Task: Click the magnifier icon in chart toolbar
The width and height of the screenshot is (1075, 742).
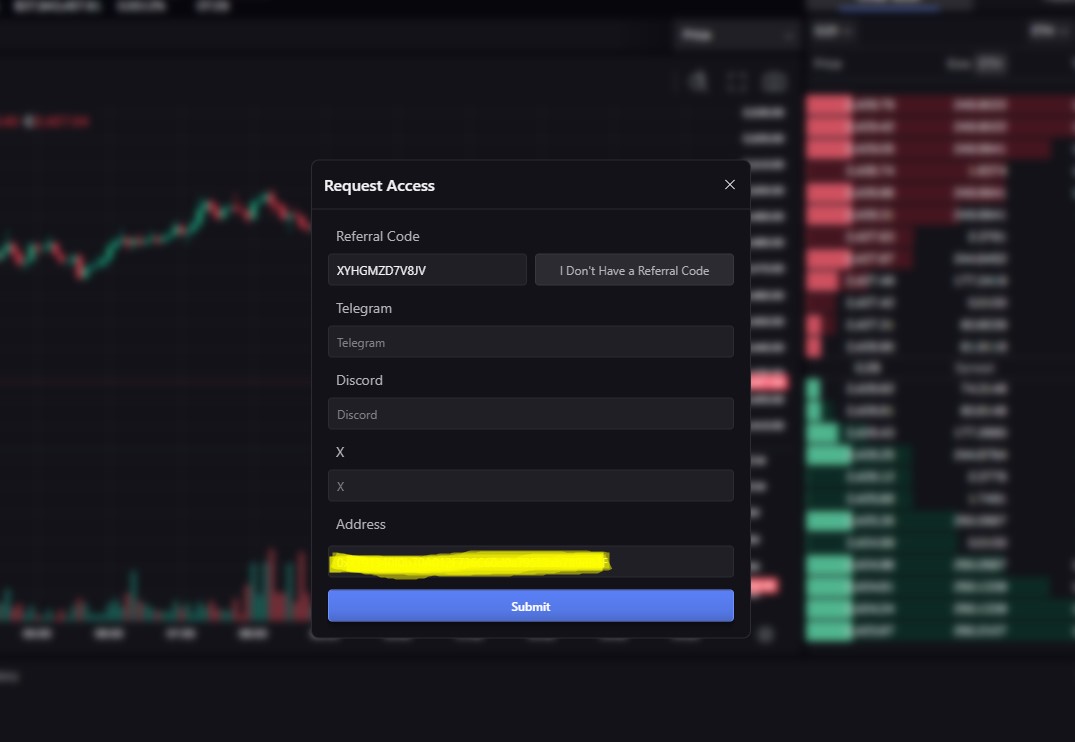Action: [699, 81]
